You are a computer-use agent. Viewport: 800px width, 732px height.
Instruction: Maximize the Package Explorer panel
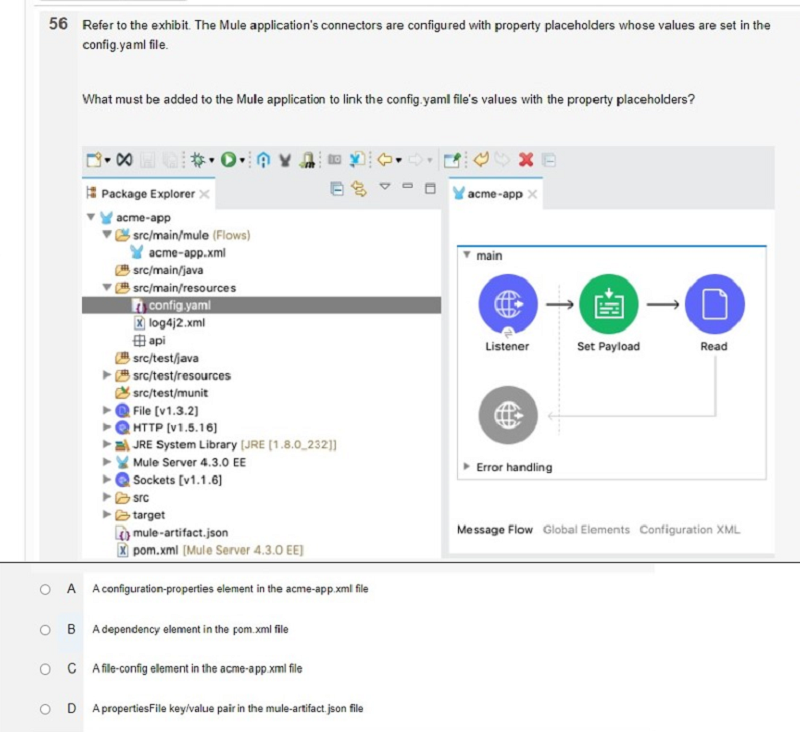click(x=430, y=188)
